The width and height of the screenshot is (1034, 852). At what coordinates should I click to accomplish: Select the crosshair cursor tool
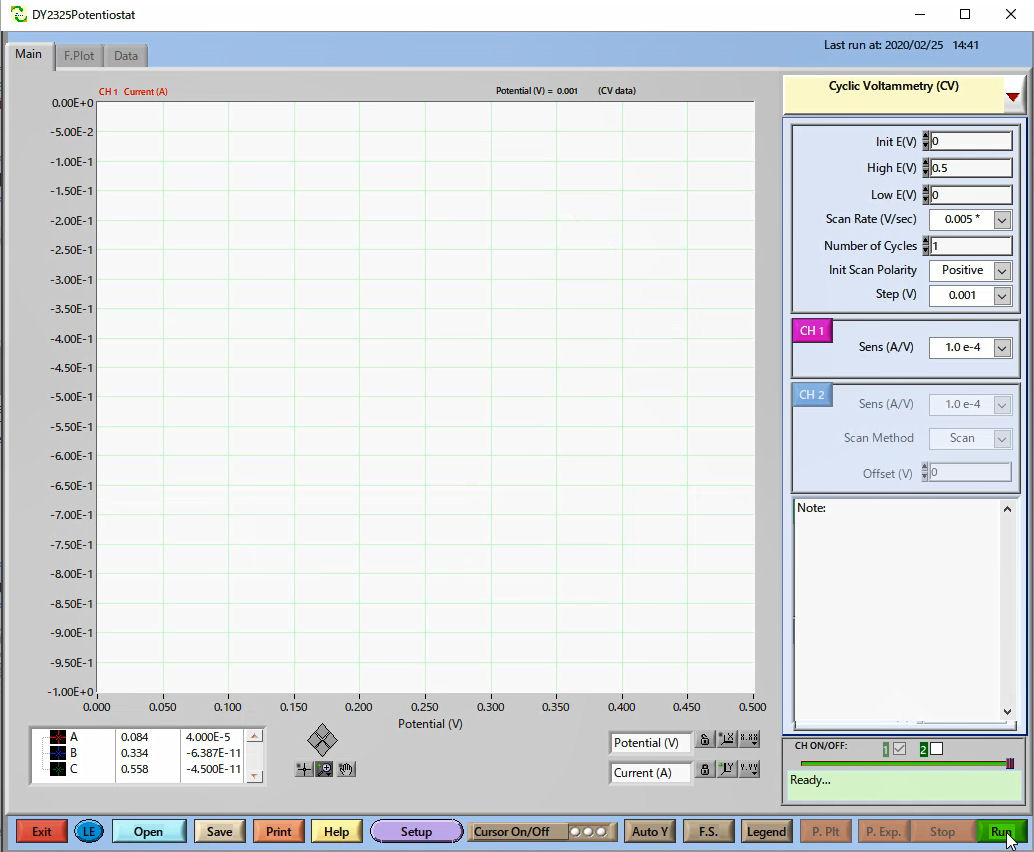[304, 769]
